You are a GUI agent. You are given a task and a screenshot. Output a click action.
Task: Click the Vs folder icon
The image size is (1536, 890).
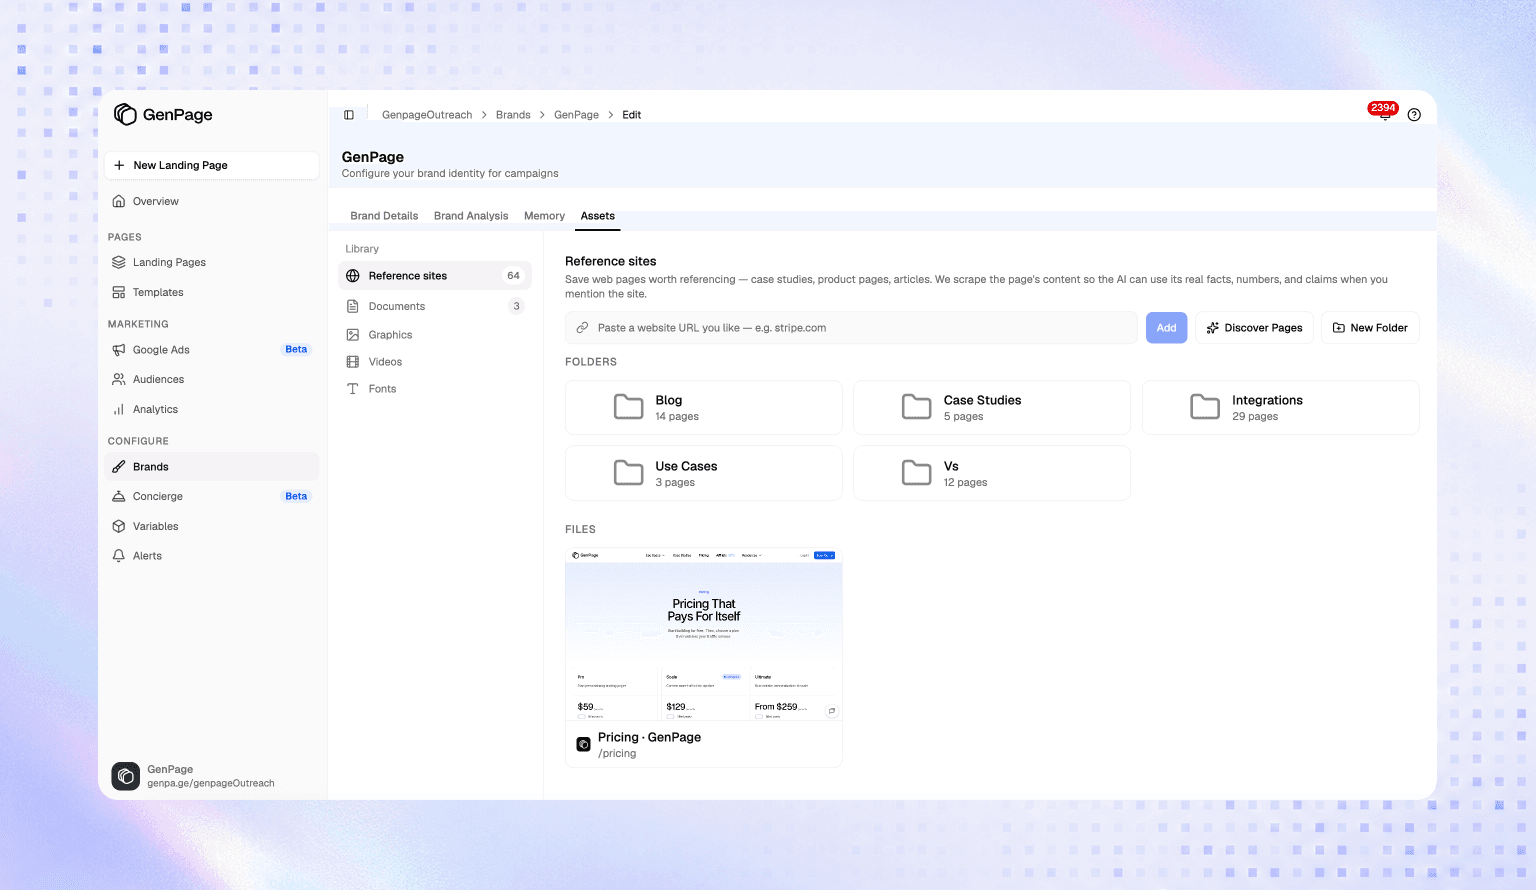pos(917,473)
